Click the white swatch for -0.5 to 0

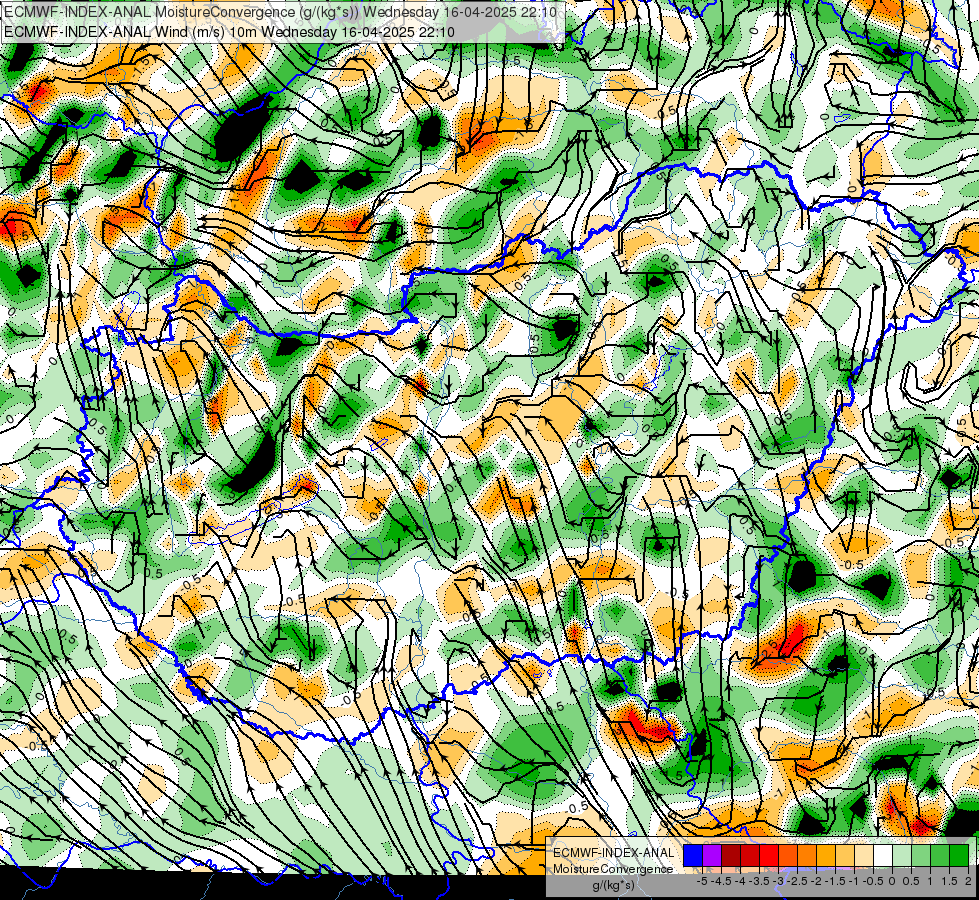coord(883,856)
